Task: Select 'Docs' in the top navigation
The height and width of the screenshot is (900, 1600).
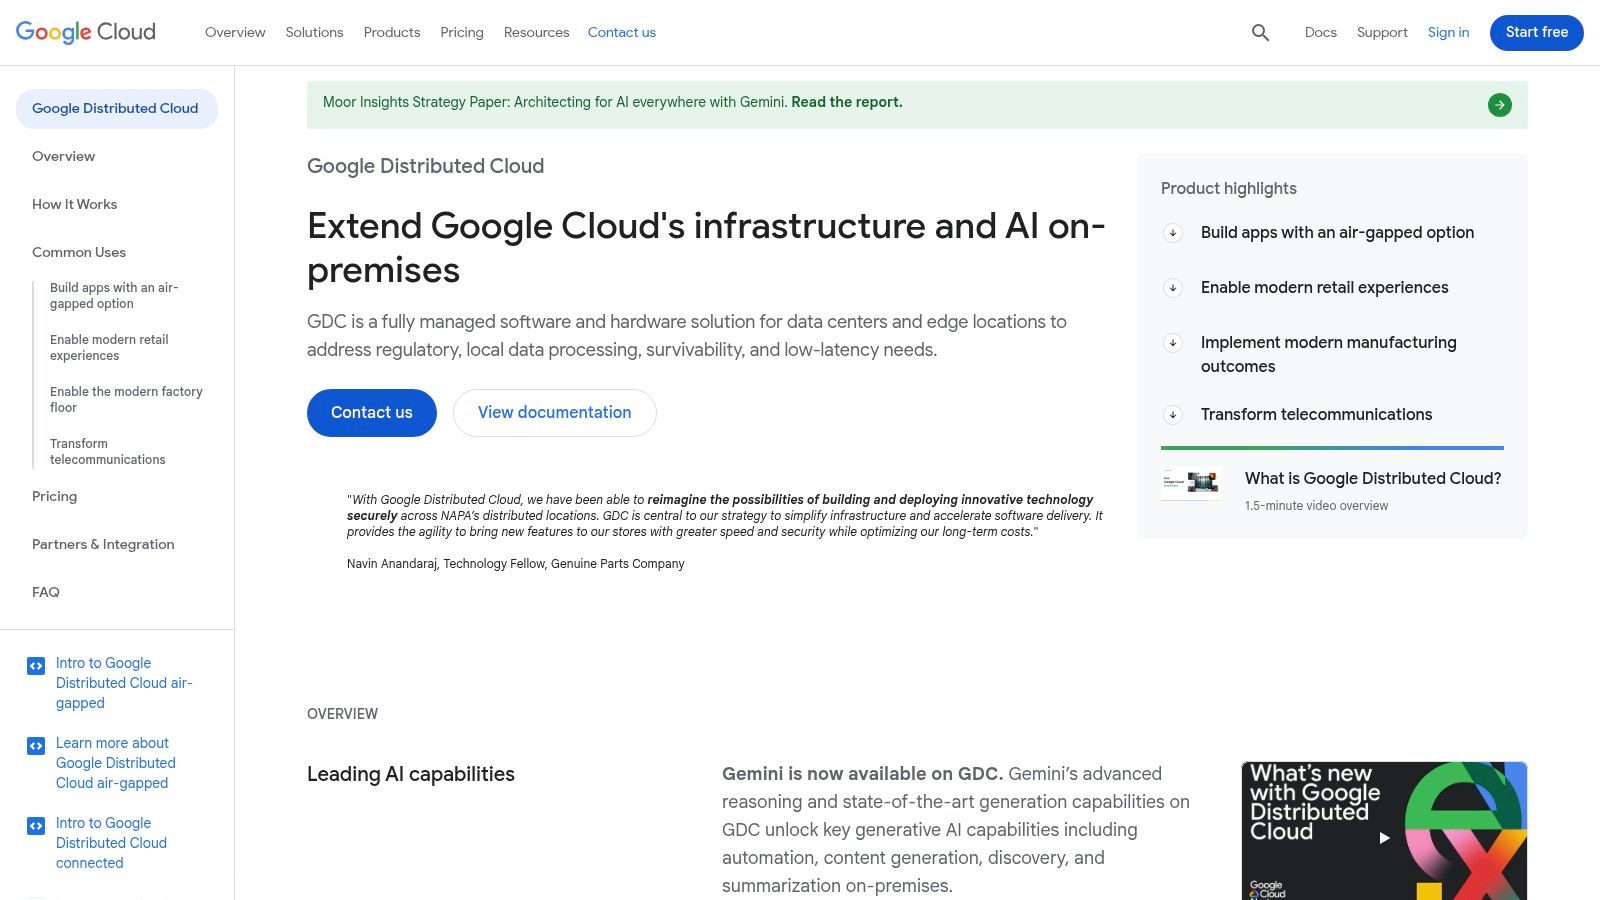Action: [x=1320, y=32]
